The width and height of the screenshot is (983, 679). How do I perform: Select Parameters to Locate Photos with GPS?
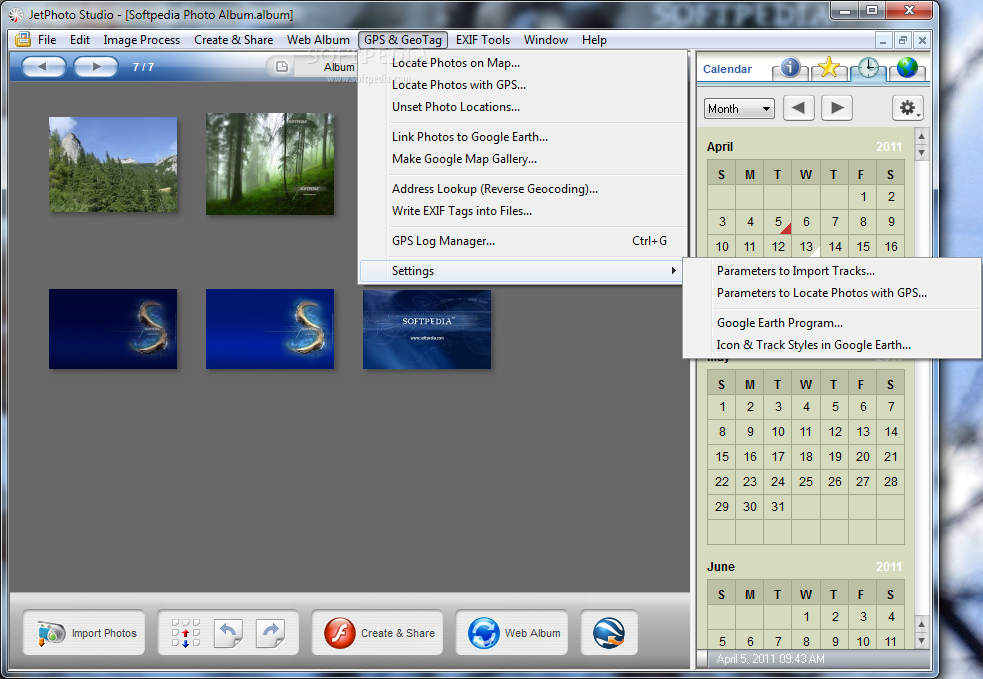pos(832,293)
